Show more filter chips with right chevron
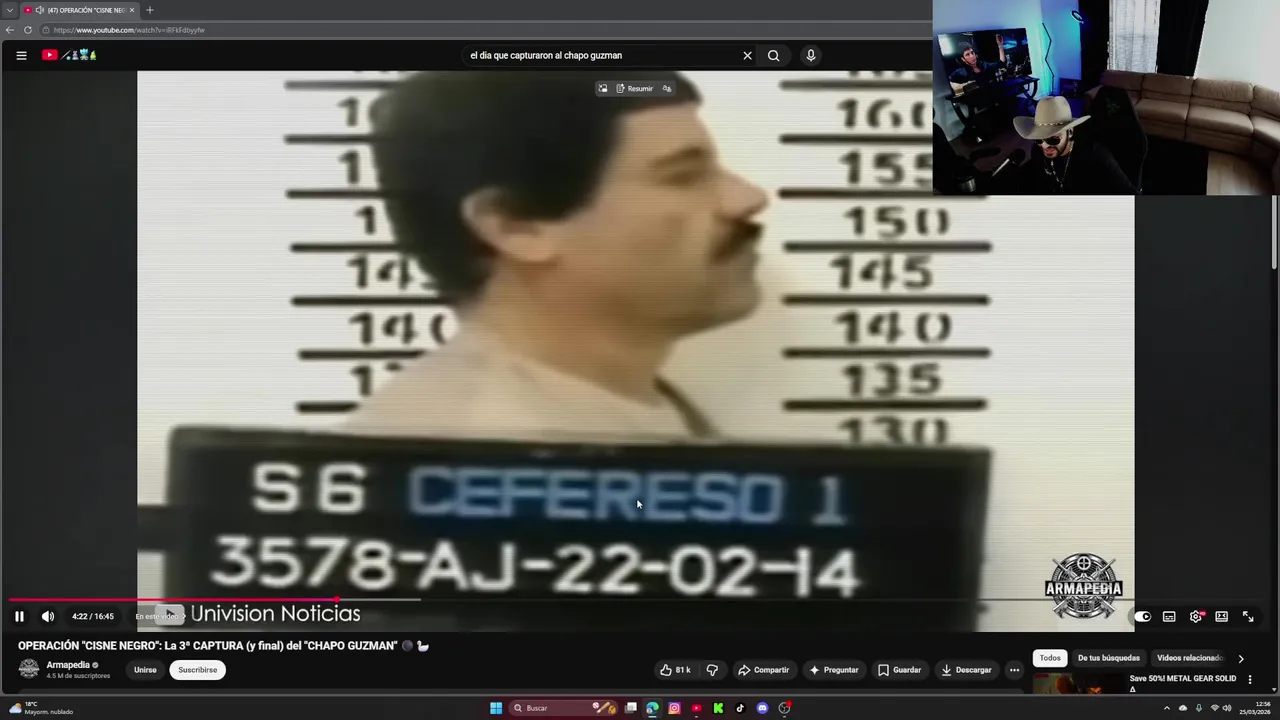 click(x=1241, y=658)
